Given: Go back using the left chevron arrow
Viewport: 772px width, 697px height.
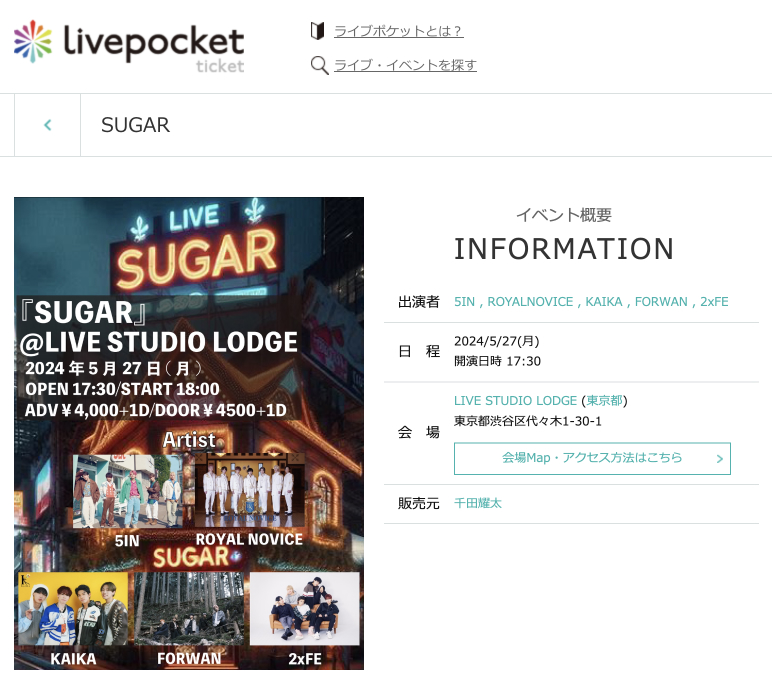Looking at the screenshot, I should (47, 125).
